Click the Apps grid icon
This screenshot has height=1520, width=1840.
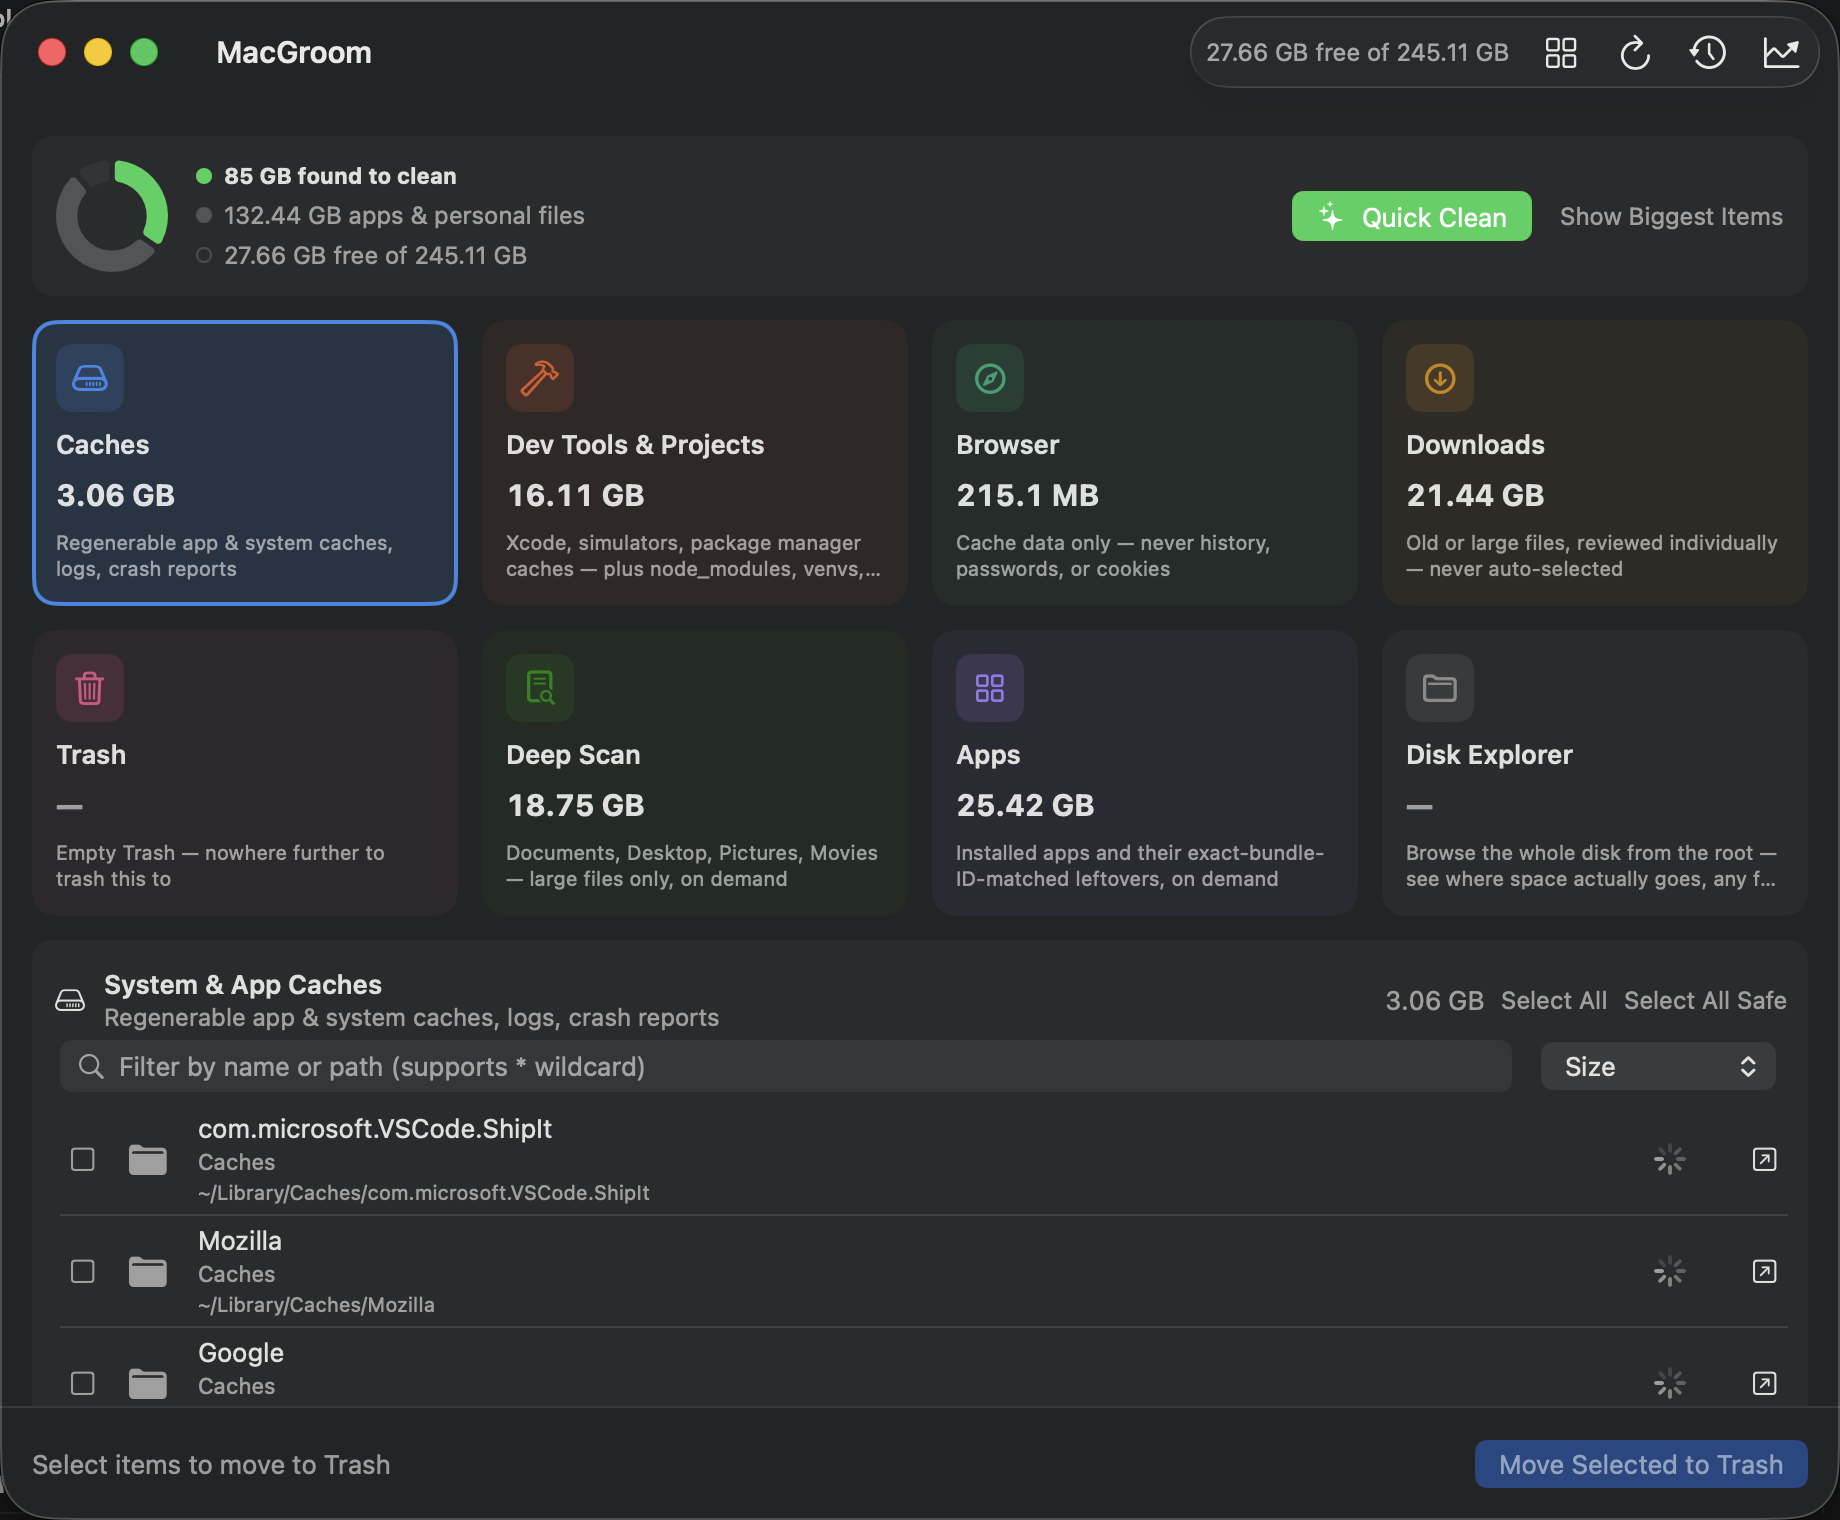click(x=990, y=688)
